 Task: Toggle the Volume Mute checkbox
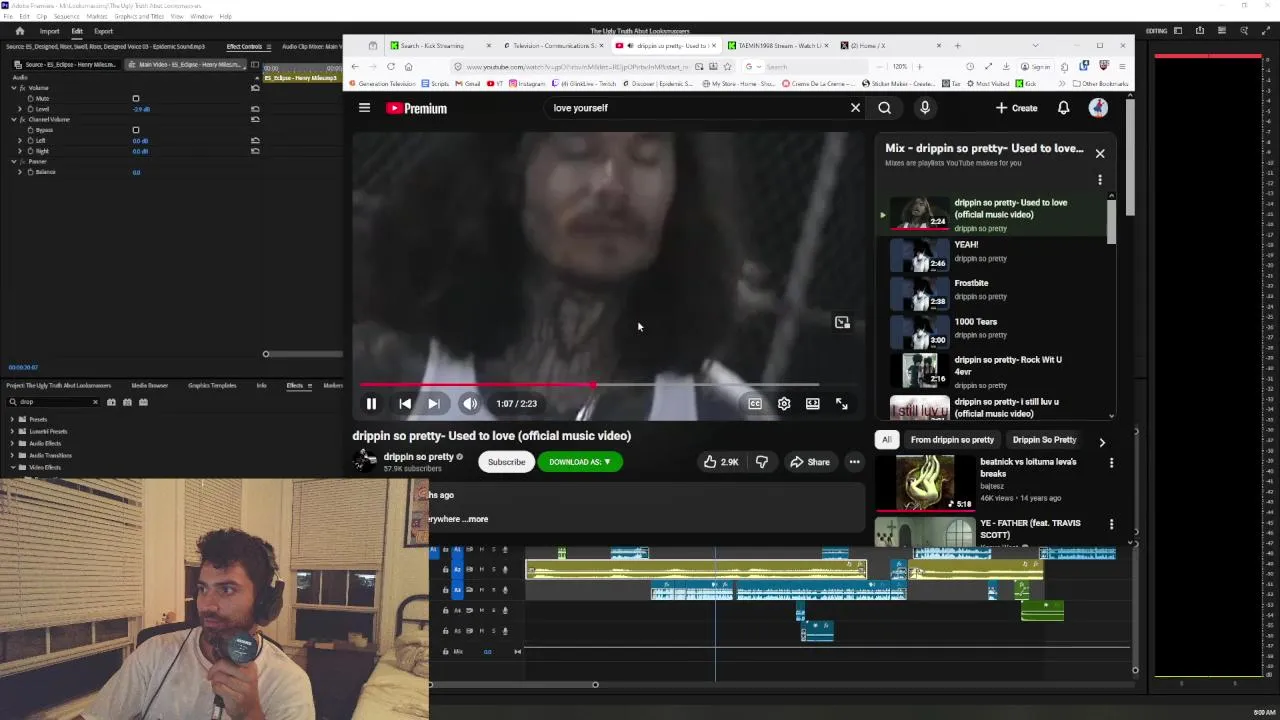tap(136, 99)
